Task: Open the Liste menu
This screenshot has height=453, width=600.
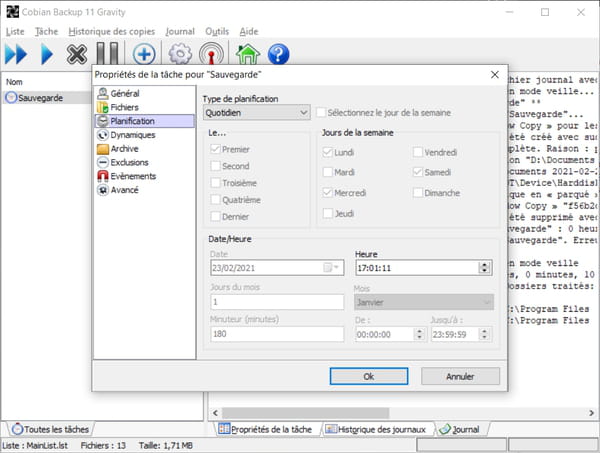Action: pyautogui.click(x=15, y=31)
